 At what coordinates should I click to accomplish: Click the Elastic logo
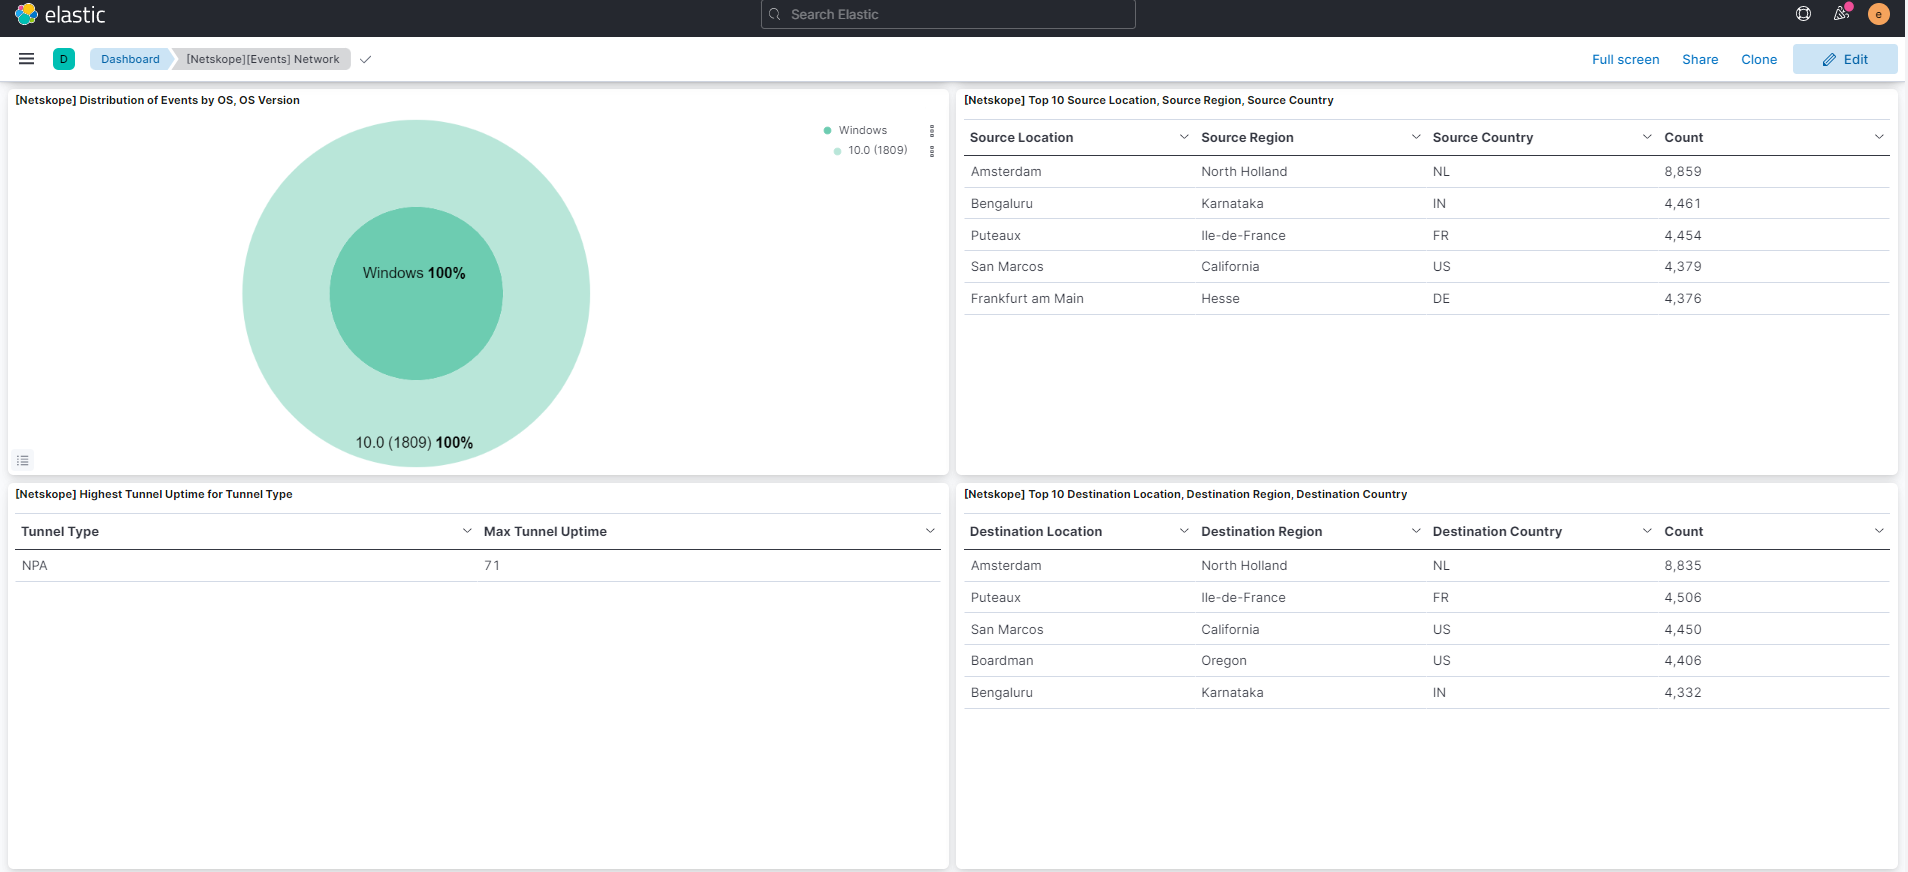click(x=60, y=15)
